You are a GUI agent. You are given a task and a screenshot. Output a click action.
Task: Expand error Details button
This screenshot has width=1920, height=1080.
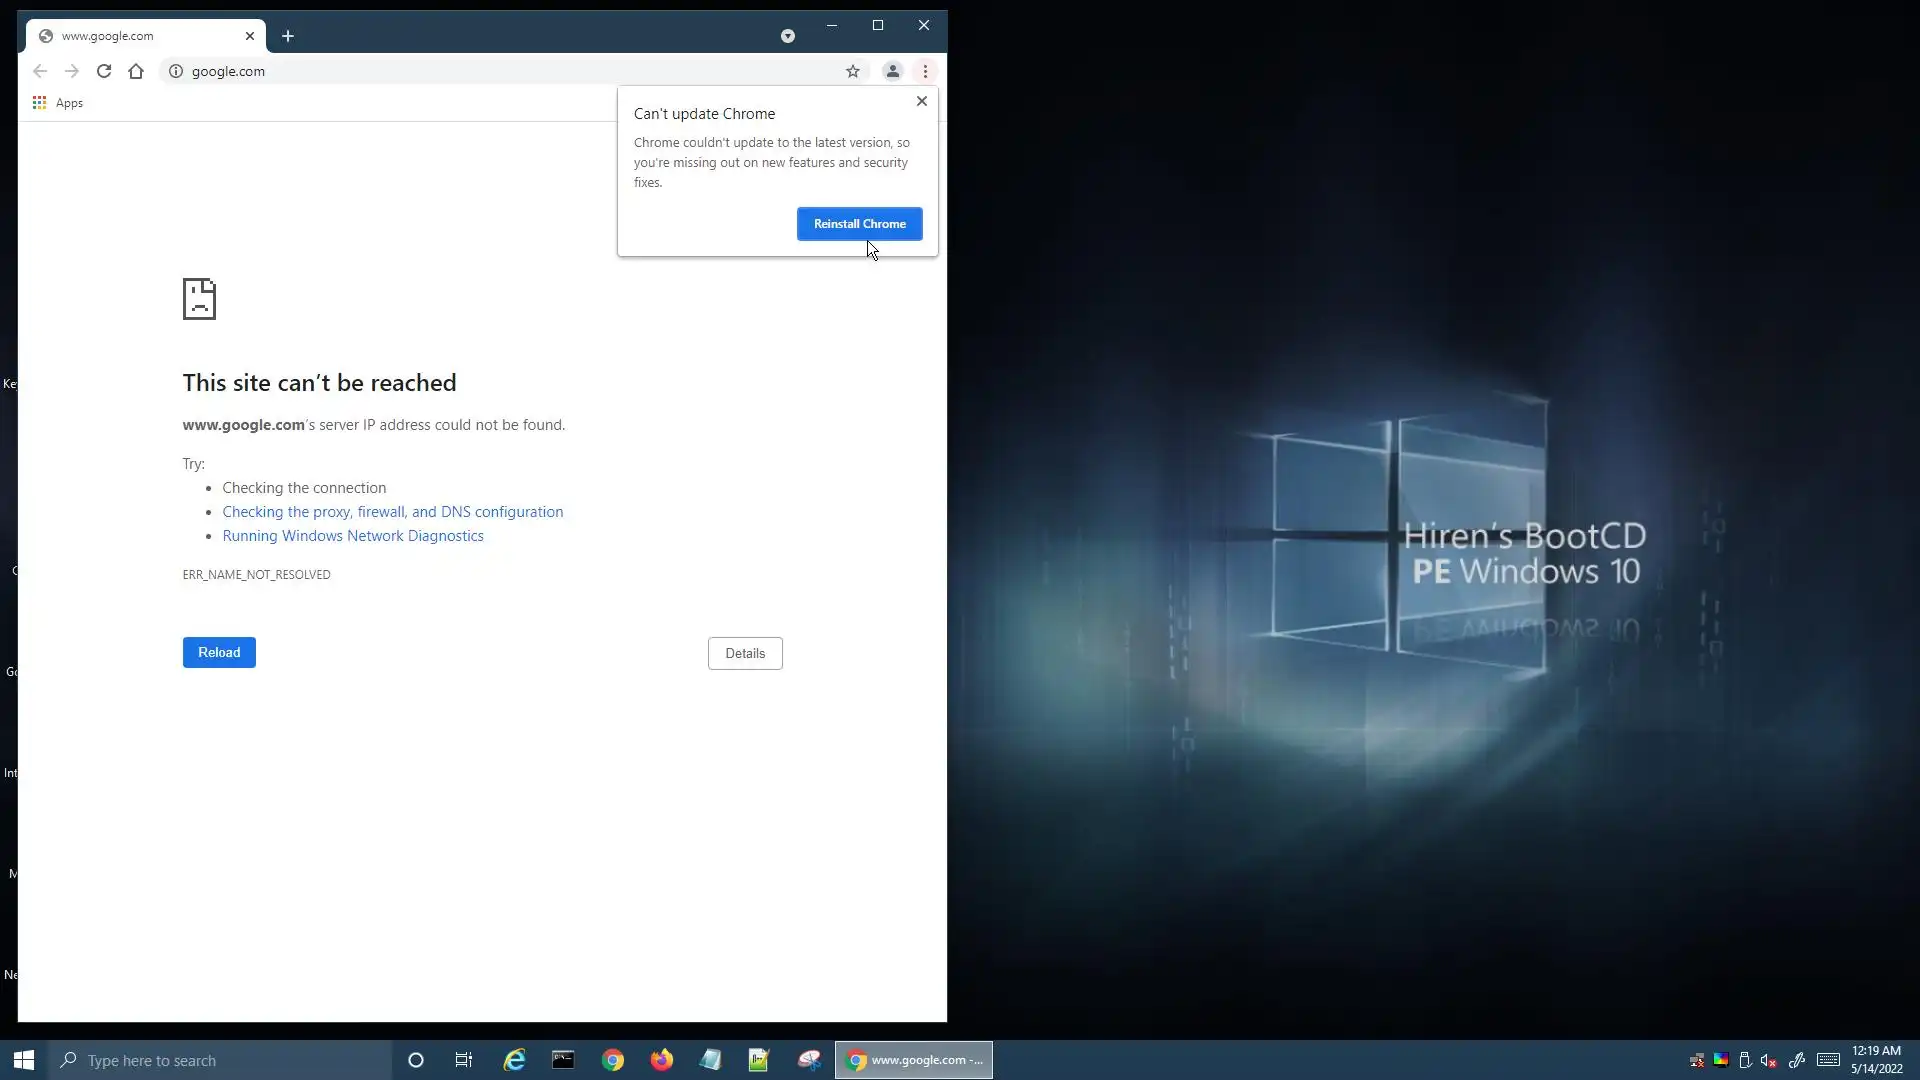[745, 653]
